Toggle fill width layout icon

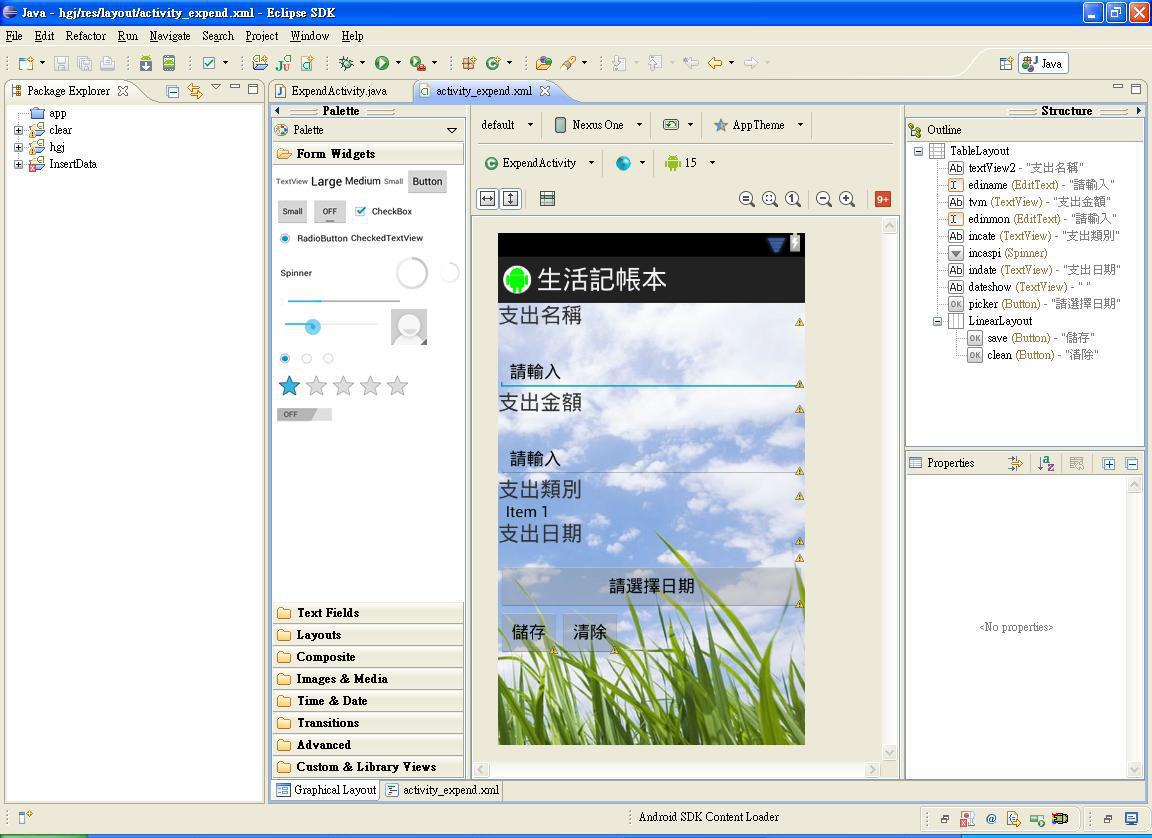[487, 199]
